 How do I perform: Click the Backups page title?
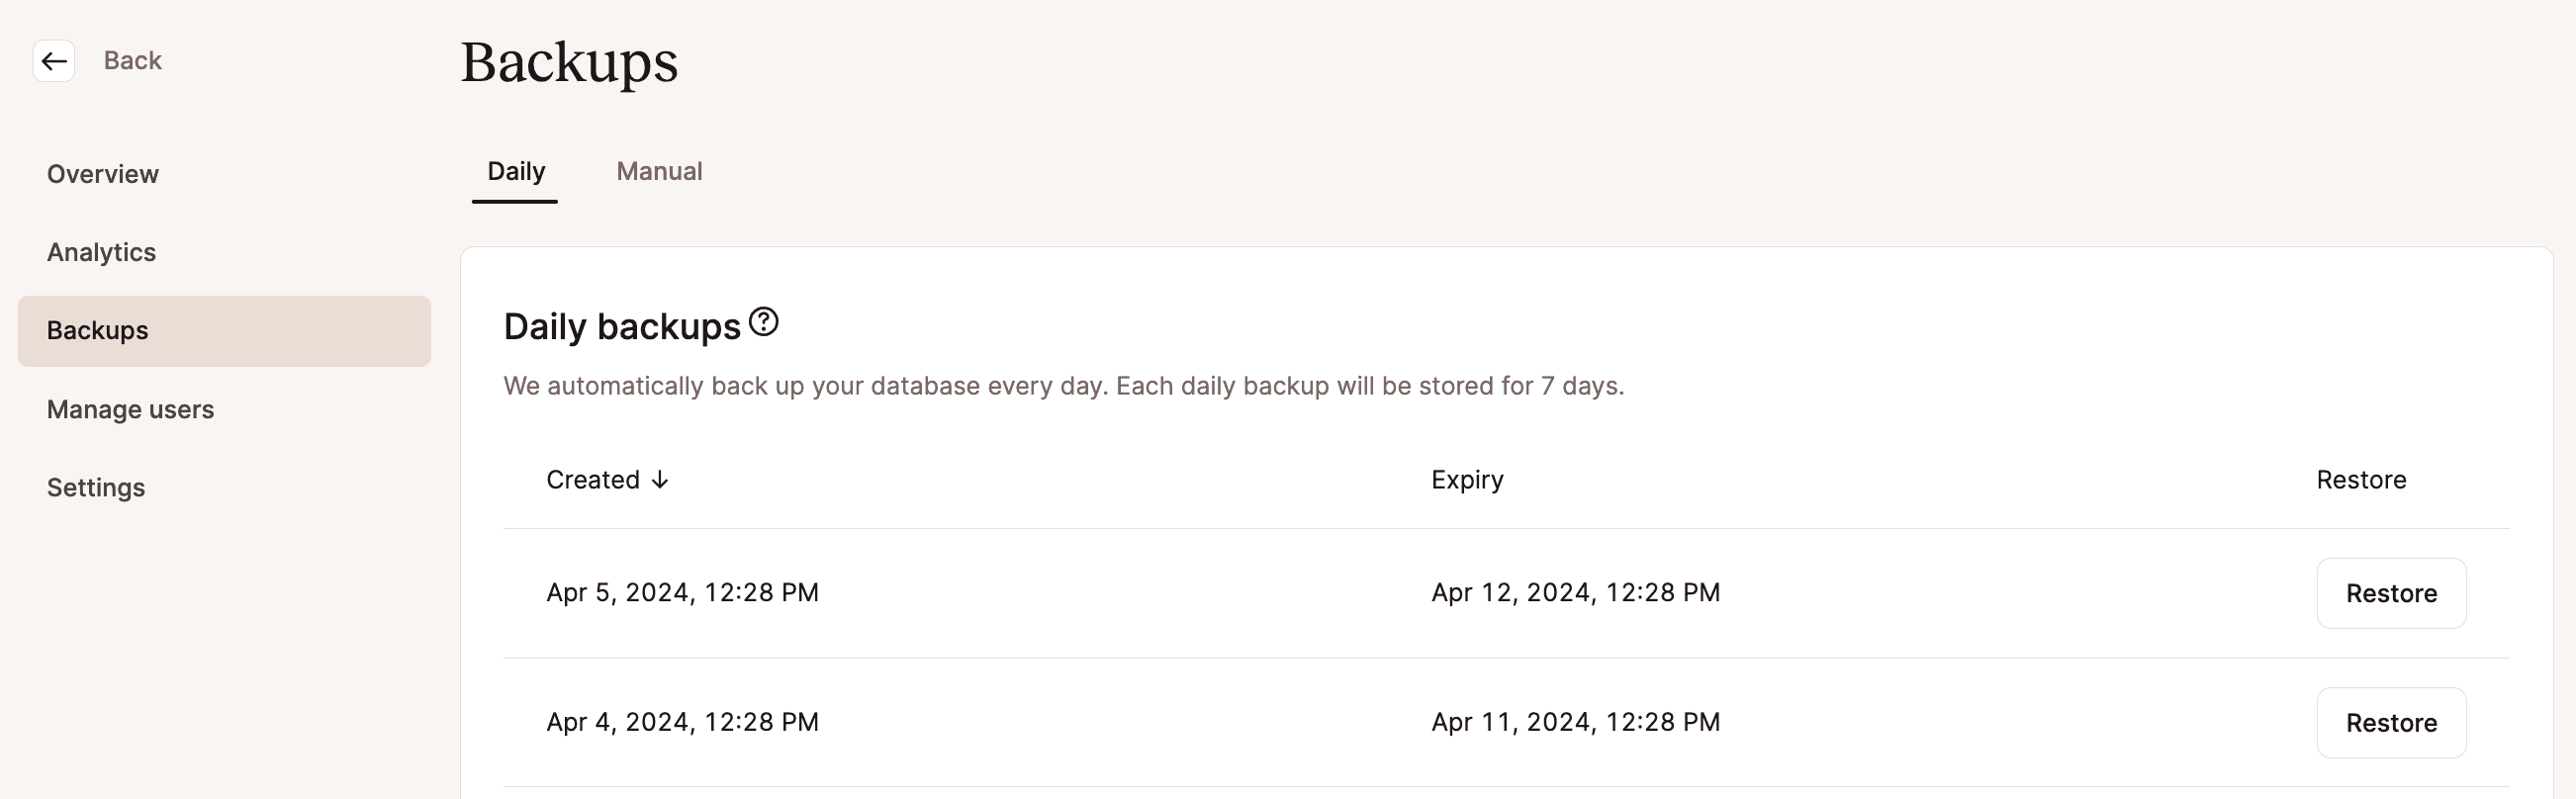(568, 63)
